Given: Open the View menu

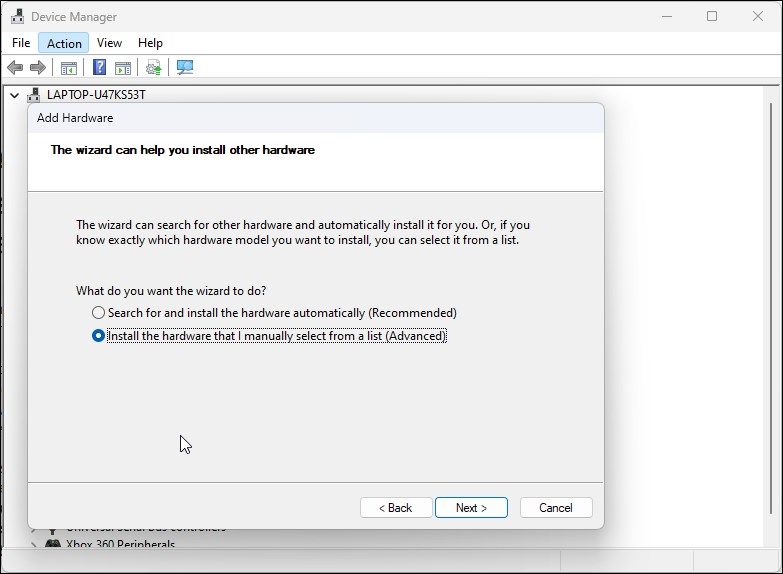Looking at the screenshot, I should (x=109, y=43).
